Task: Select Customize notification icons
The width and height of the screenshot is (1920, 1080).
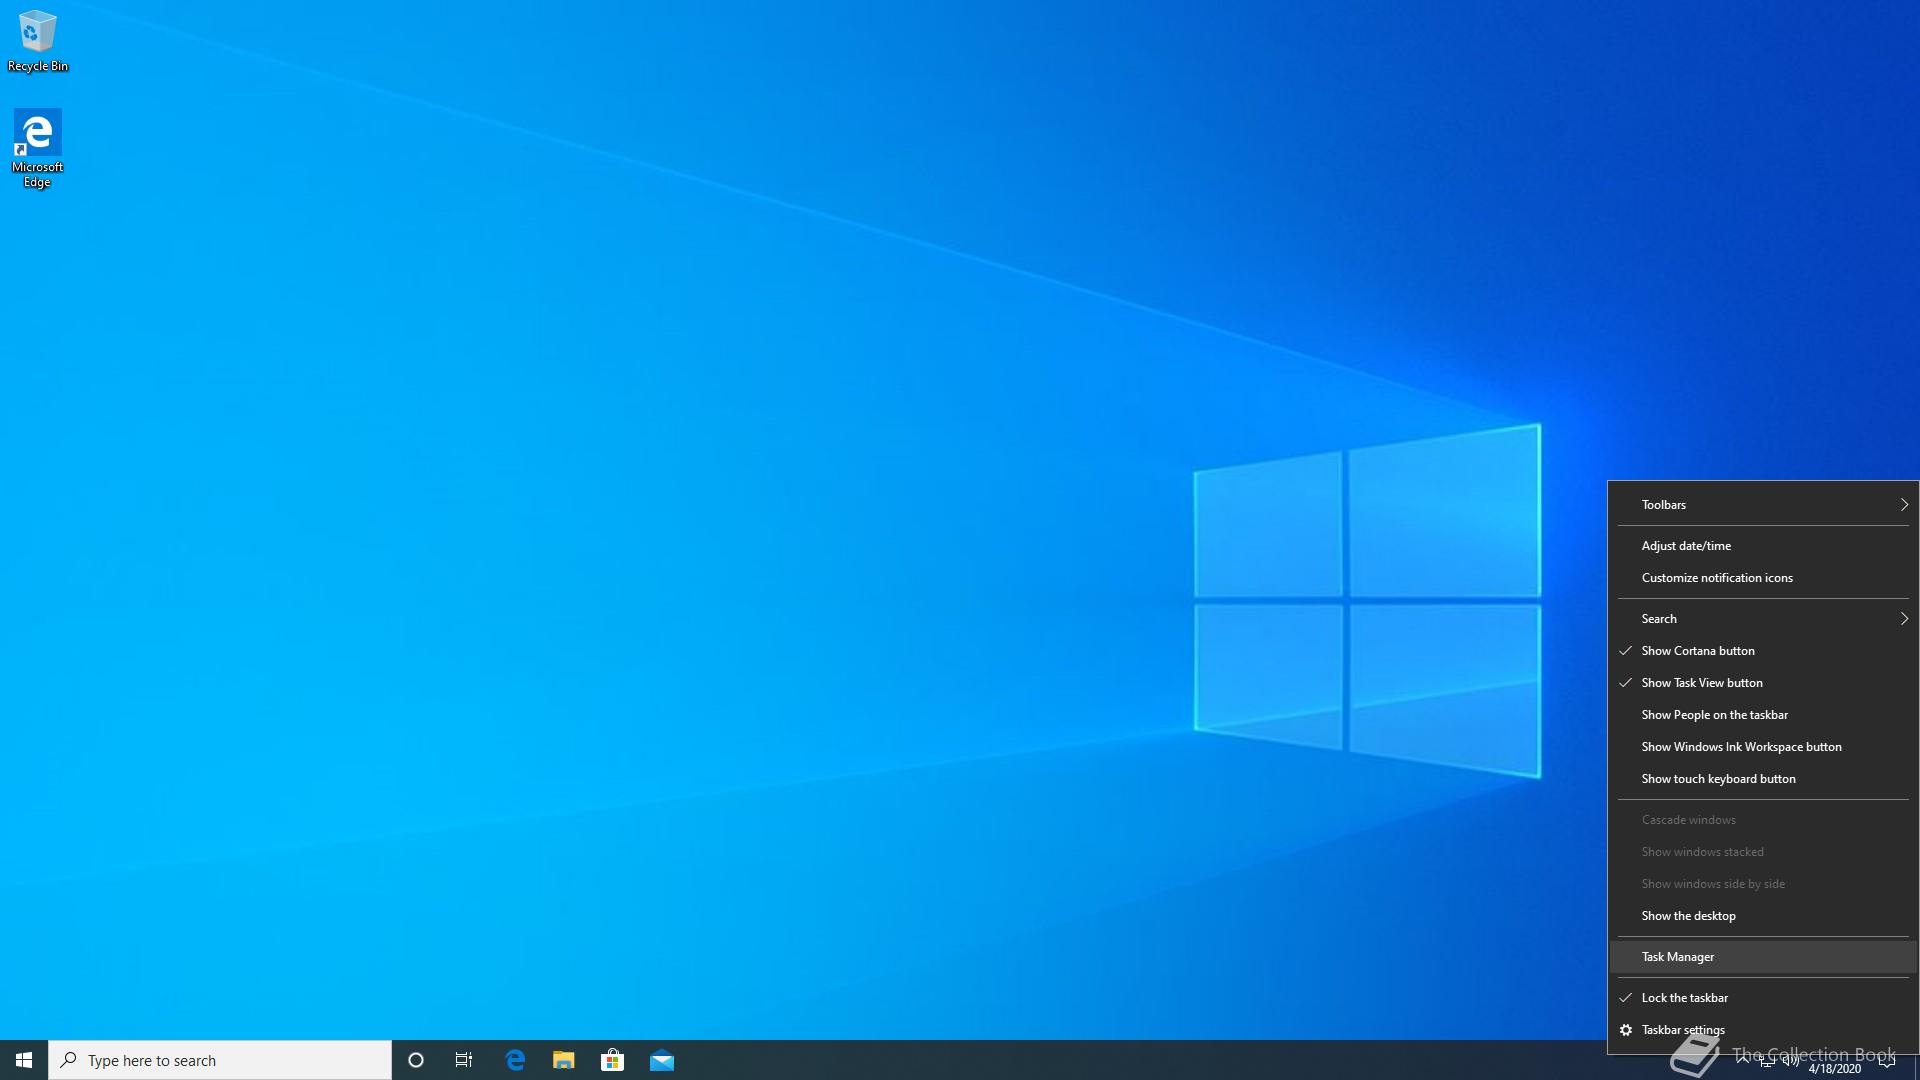Action: point(1763,578)
